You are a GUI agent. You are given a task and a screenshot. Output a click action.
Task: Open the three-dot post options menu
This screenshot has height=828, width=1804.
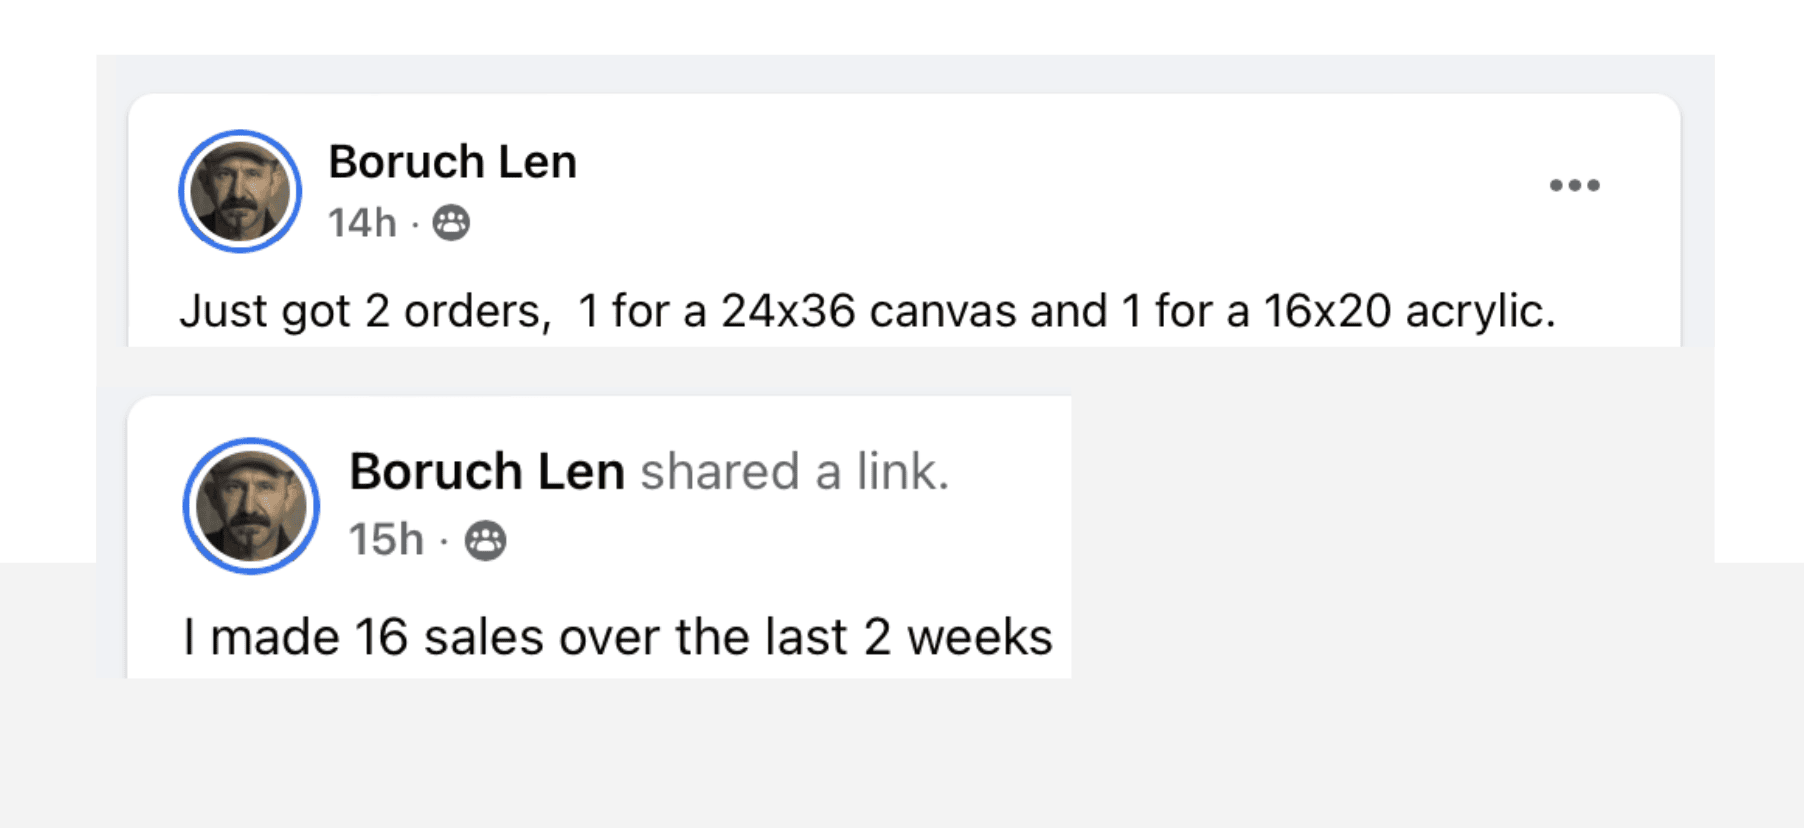[x=1574, y=185]
